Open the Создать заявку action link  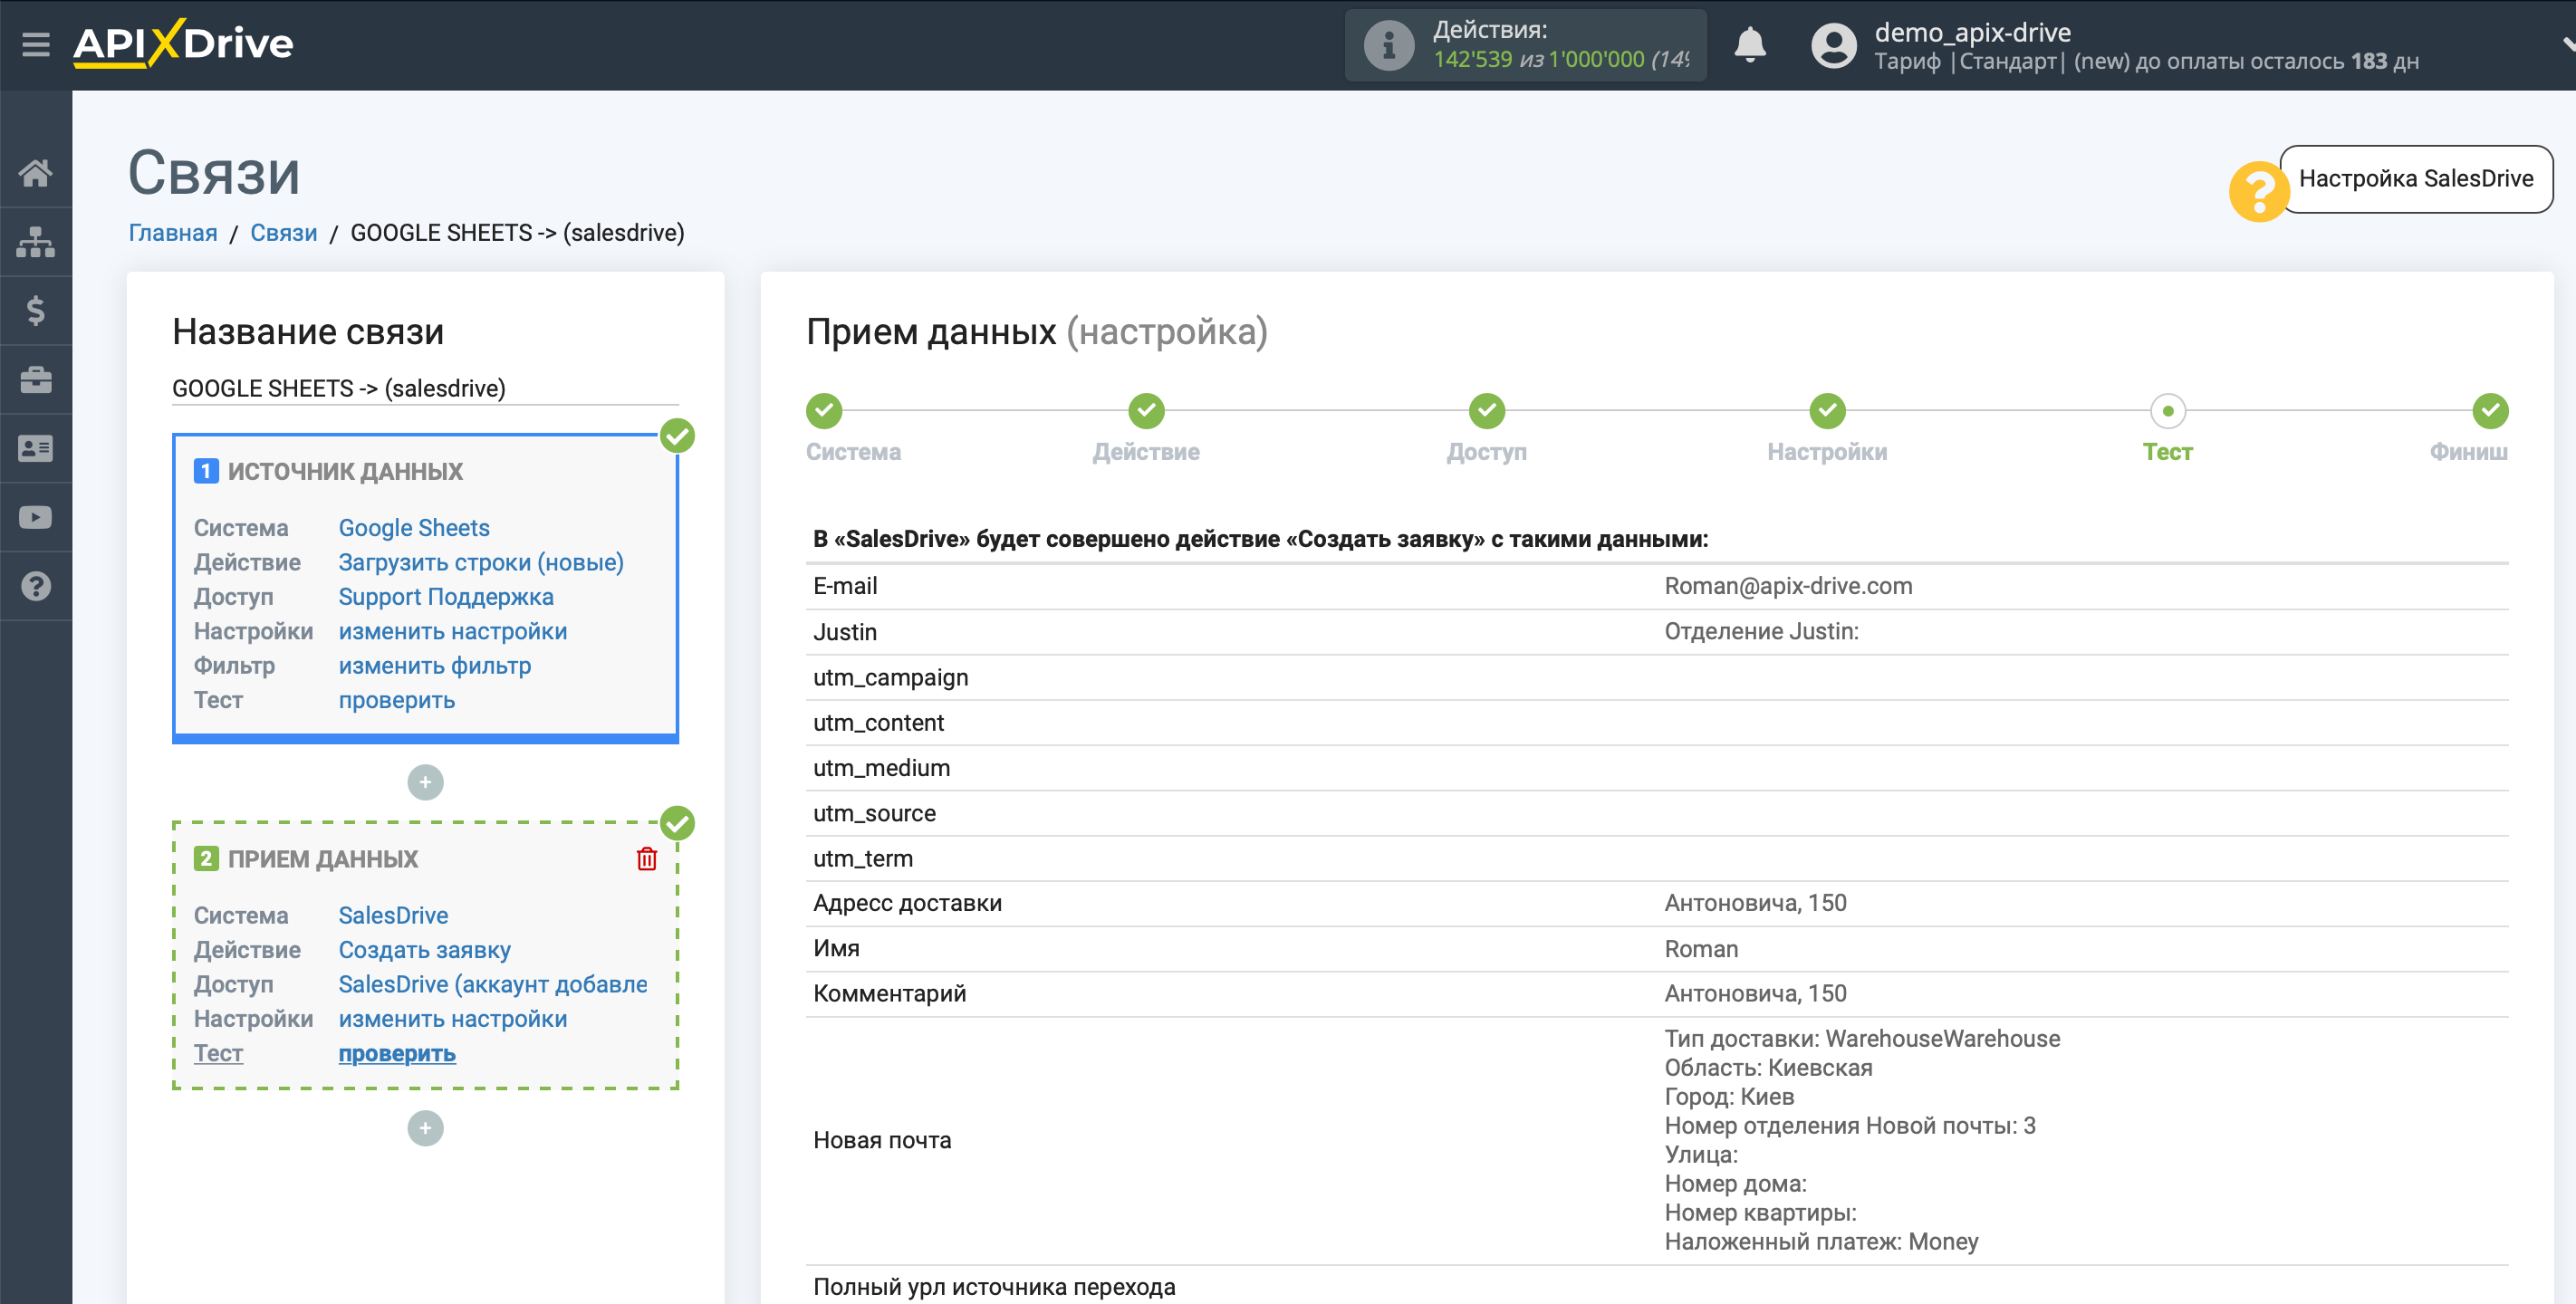tap(425, 950)
